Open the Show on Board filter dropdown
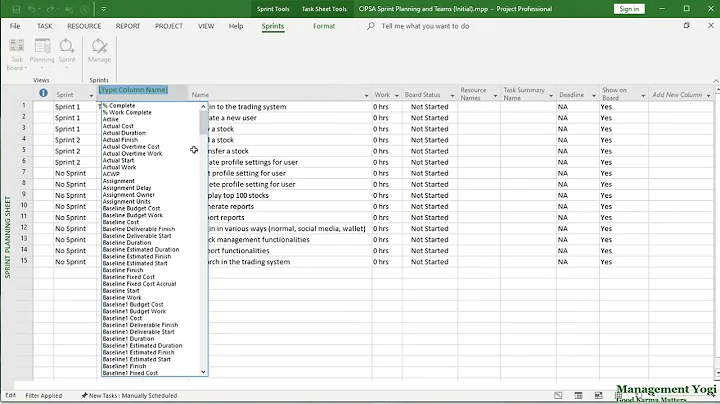The height and width of the screenshot is (404, 720). point(643,95)
